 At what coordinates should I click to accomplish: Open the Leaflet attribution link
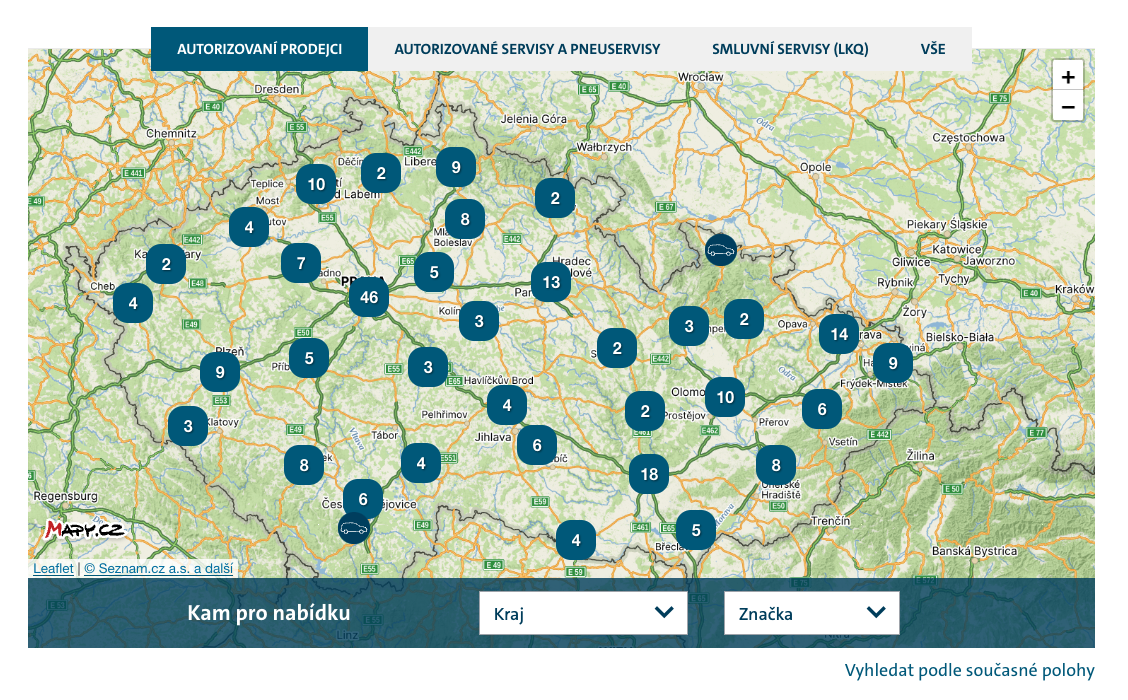[53, 568]
